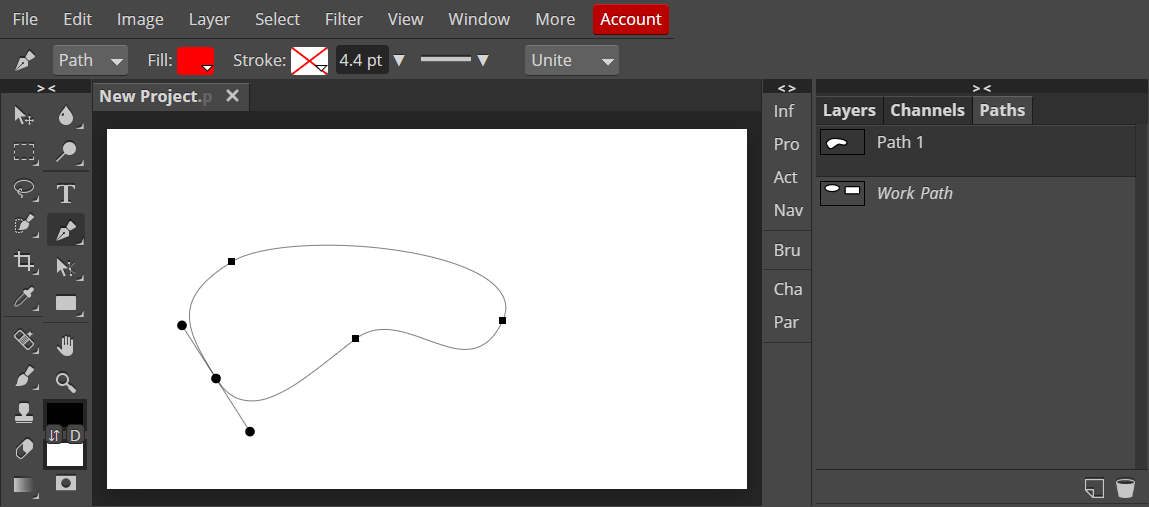Collapse the Layers/Paths panel group
1149x507 pixels.
982,87
